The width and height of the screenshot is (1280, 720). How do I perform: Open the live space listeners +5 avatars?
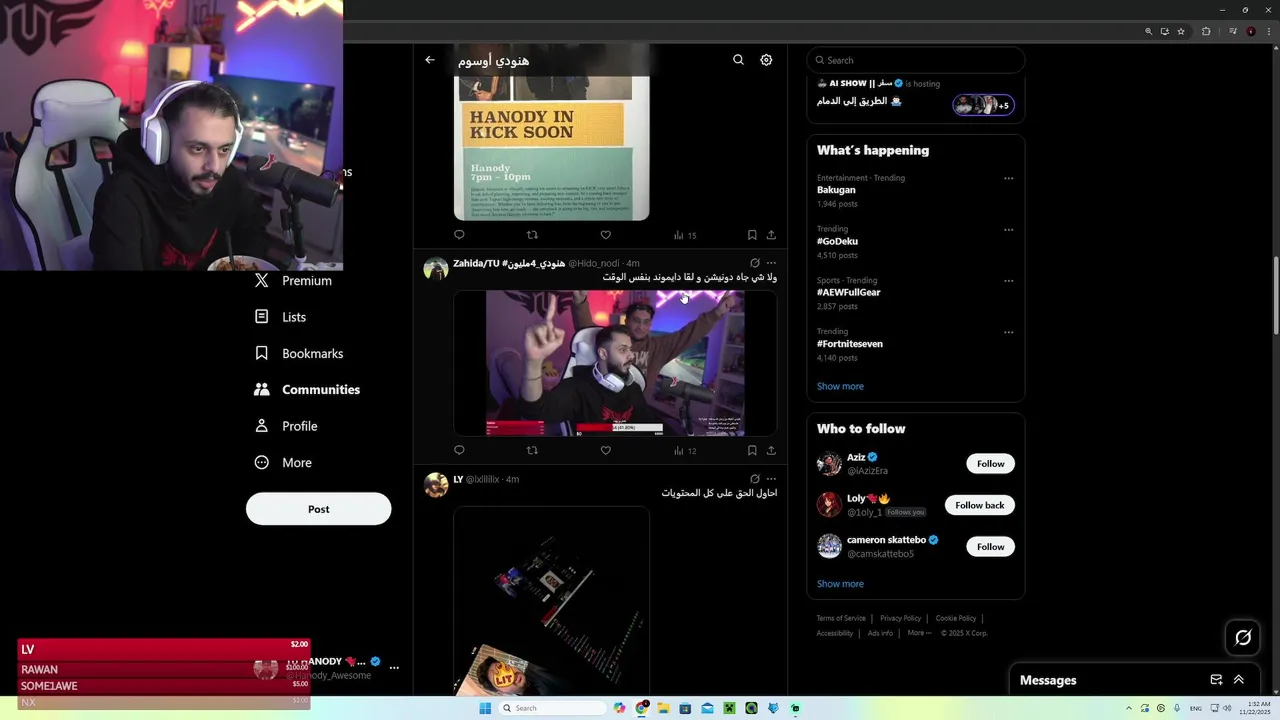tap(983, 105)
